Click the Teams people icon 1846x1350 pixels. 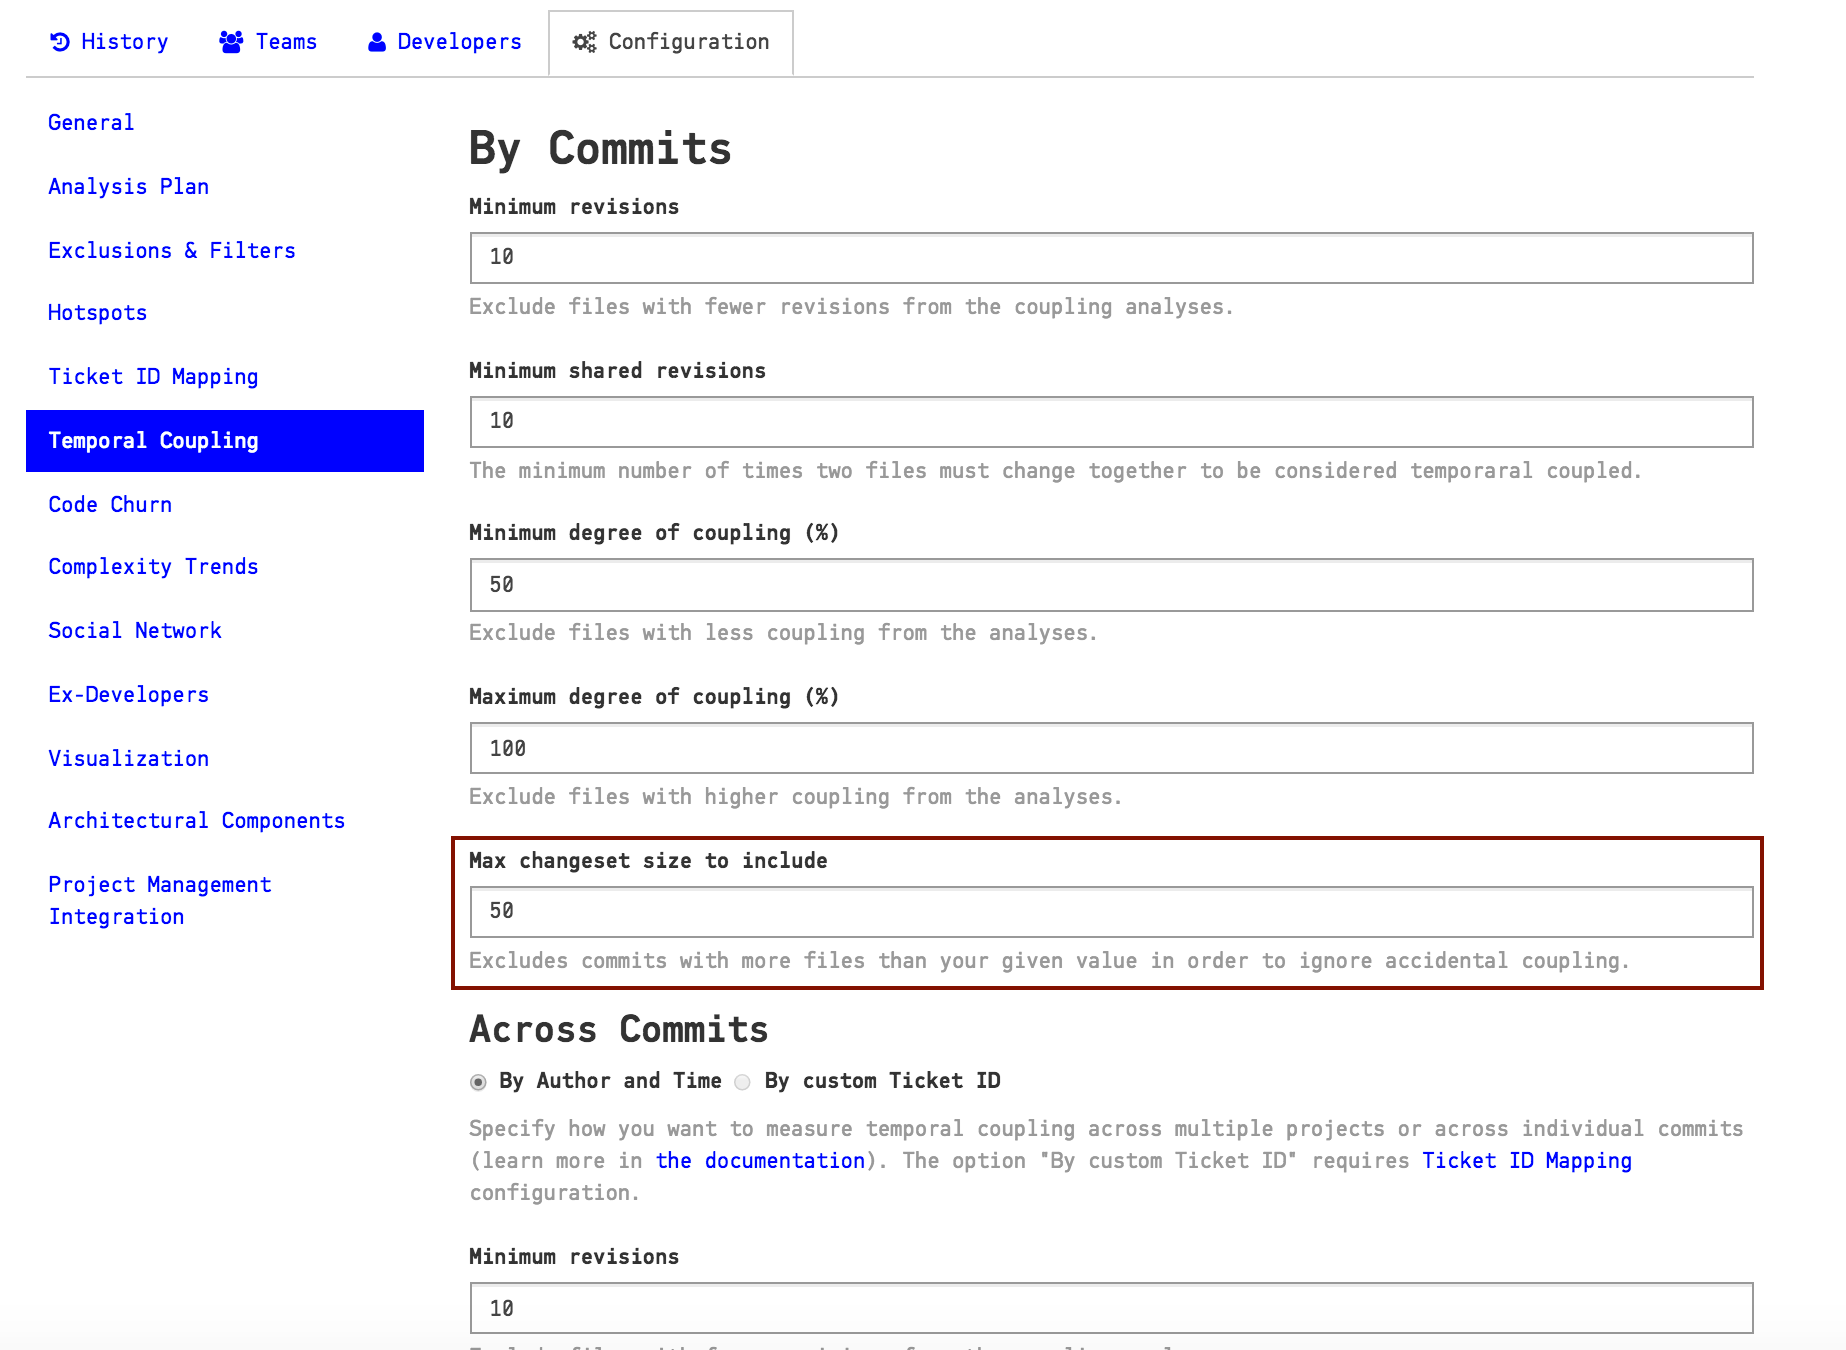click(229, 41)
